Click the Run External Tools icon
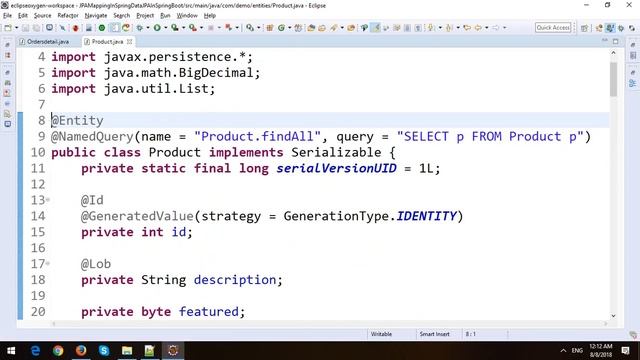The width and height of the screenshot is (640, 360). point(193,28)
